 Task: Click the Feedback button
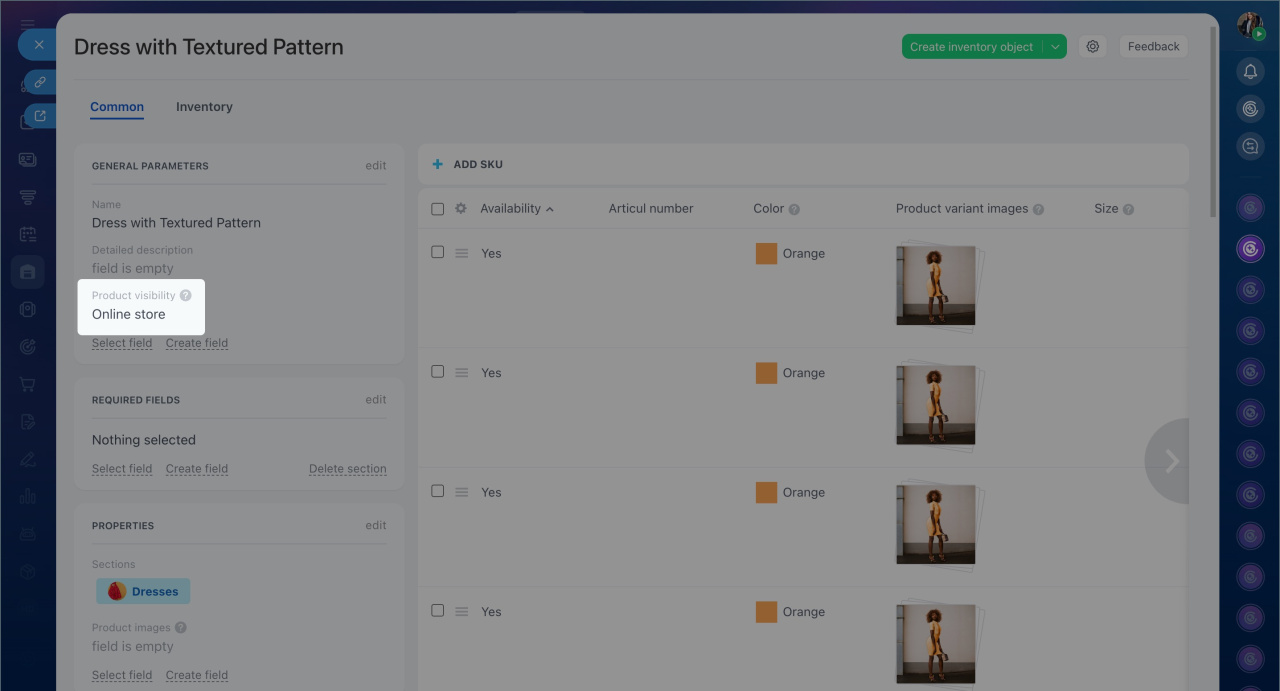[x=1153, y=47]
